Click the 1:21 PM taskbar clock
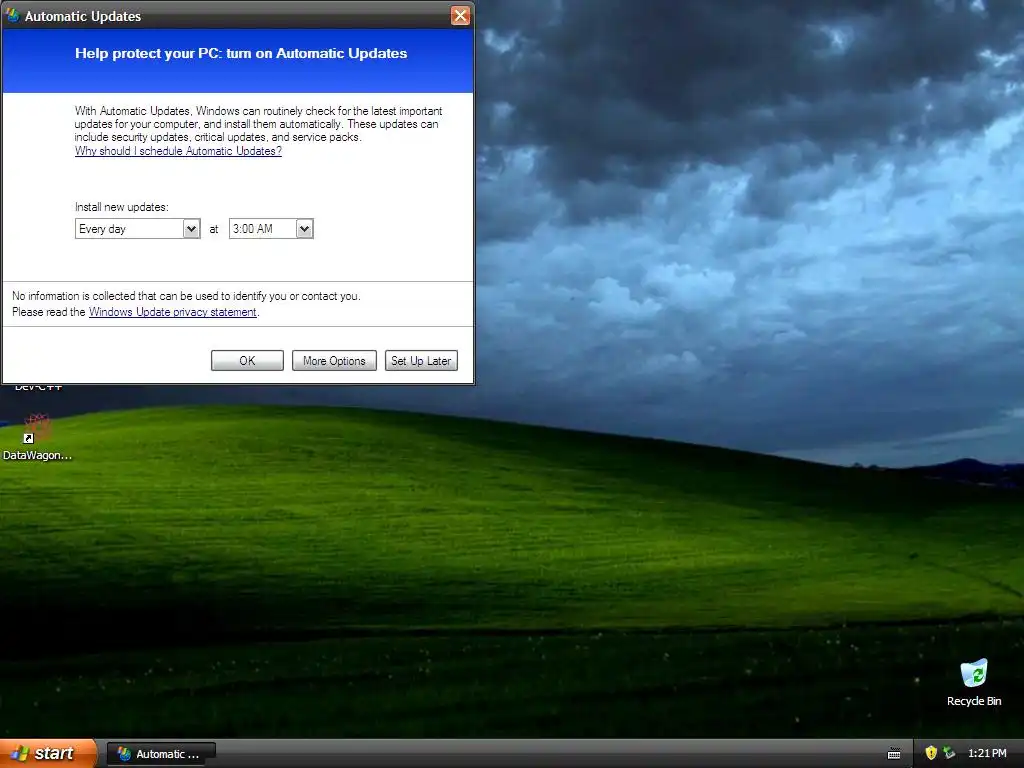The width and height of the screenshot is (1024, 768). click(987, 754)
